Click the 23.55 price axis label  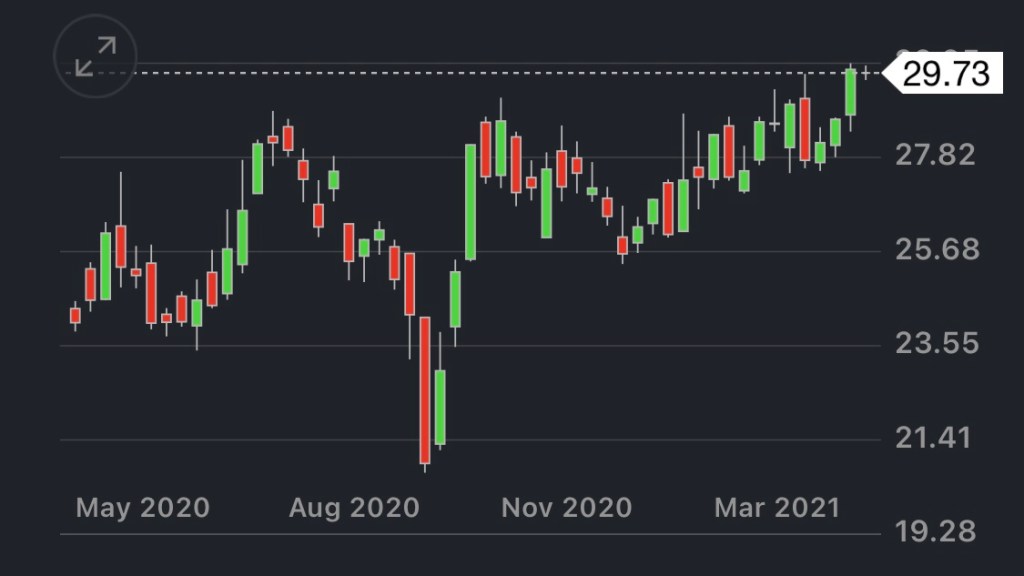(937, 344)
